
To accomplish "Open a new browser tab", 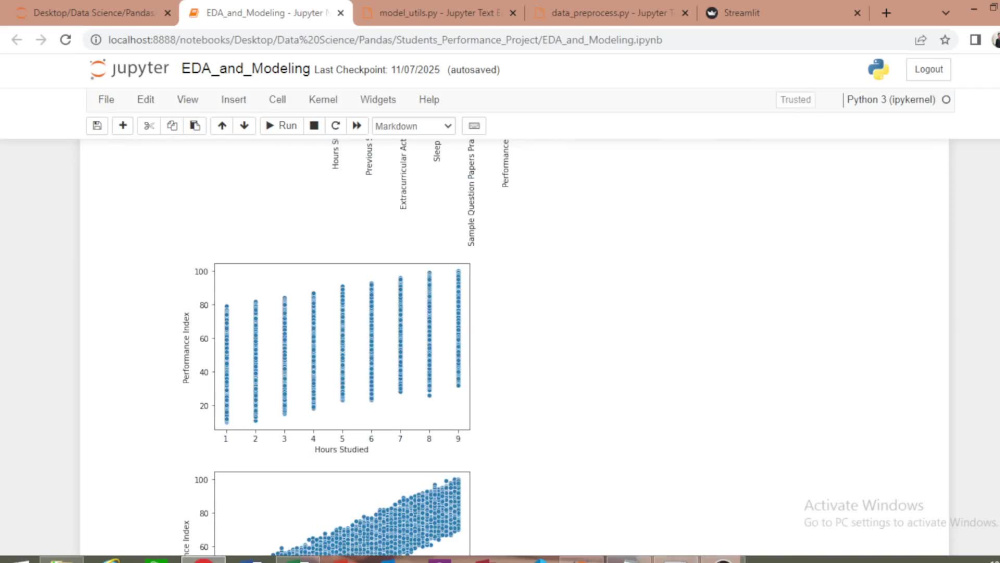I will point(886,13).
